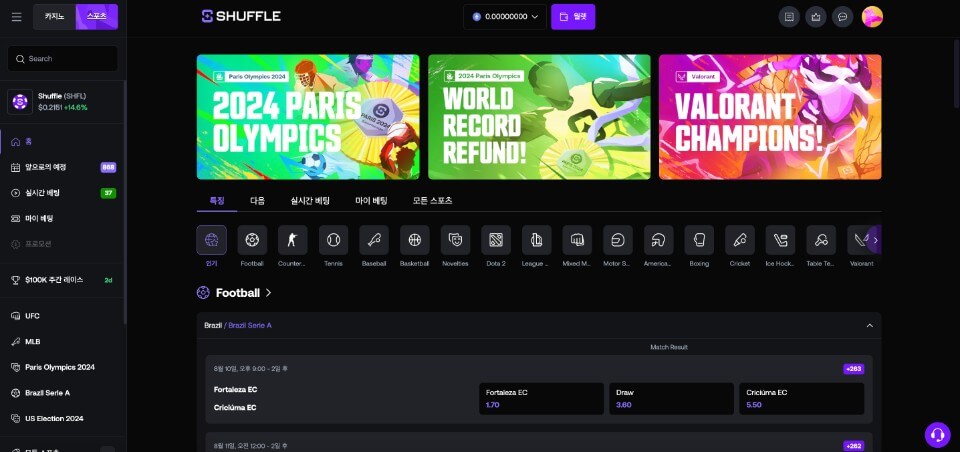The width and height of the screenshot is (960, 452).
Task: Select the 모든 스포츠 tab
Action: (432, 201)
